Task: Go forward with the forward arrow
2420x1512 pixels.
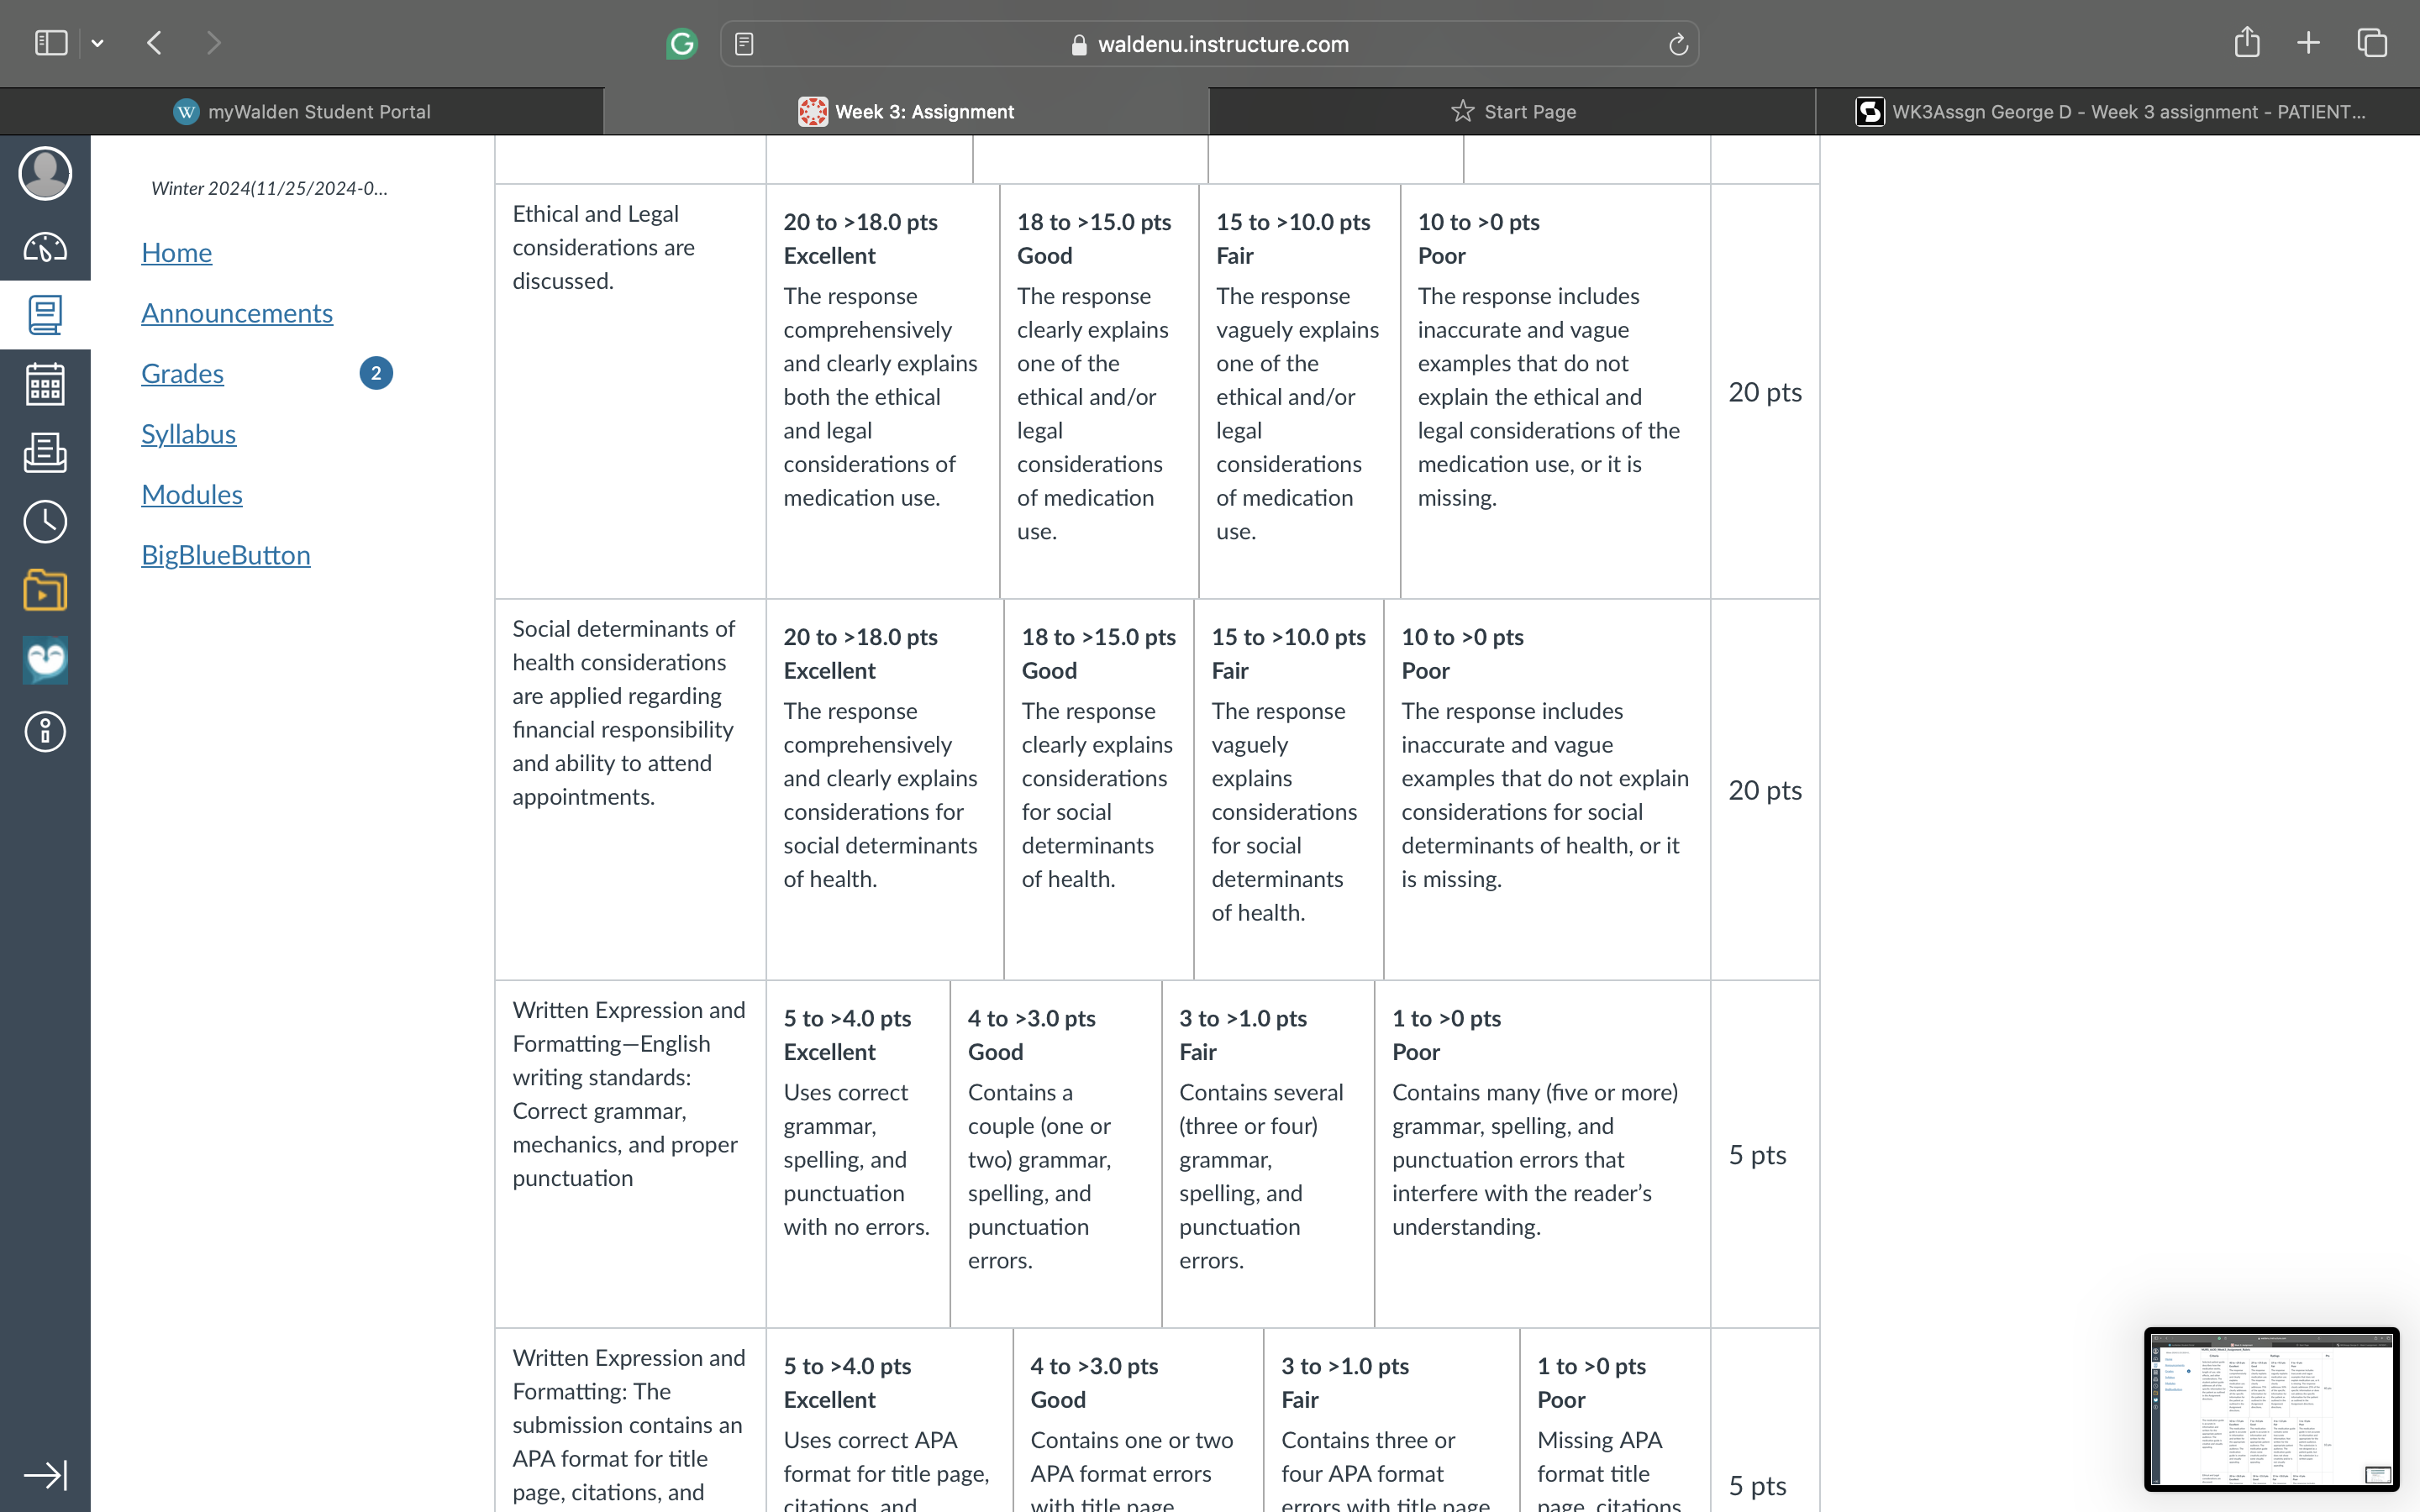Action: tap(213, 43)
